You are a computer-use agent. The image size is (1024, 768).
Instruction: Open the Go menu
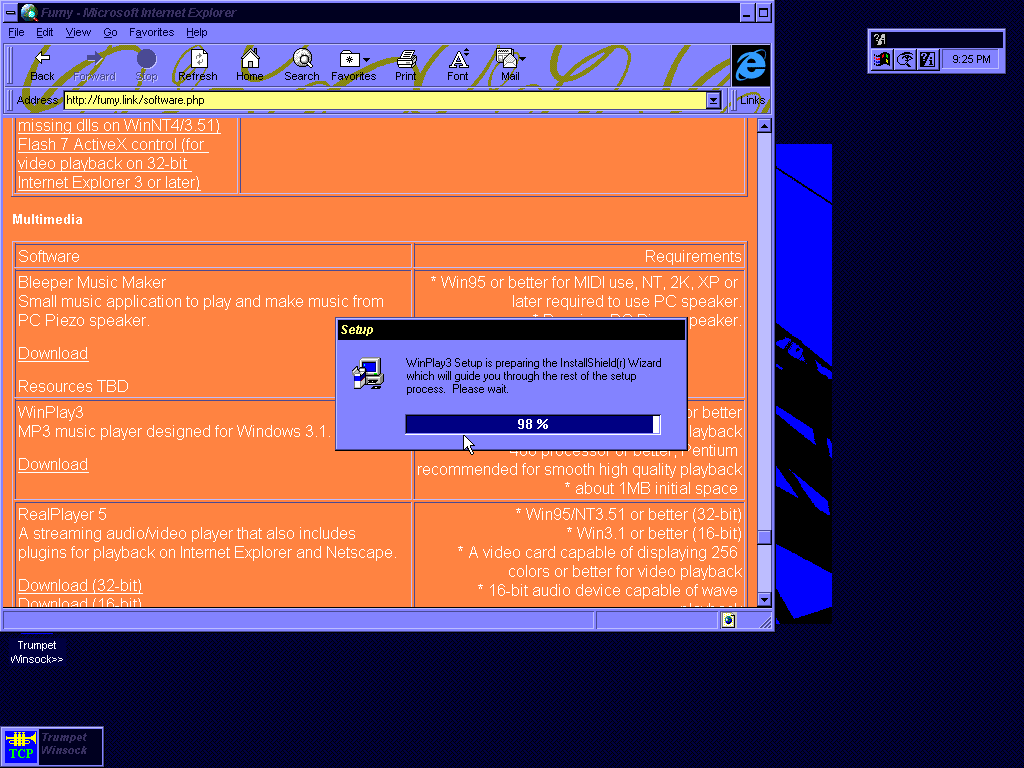110,32
